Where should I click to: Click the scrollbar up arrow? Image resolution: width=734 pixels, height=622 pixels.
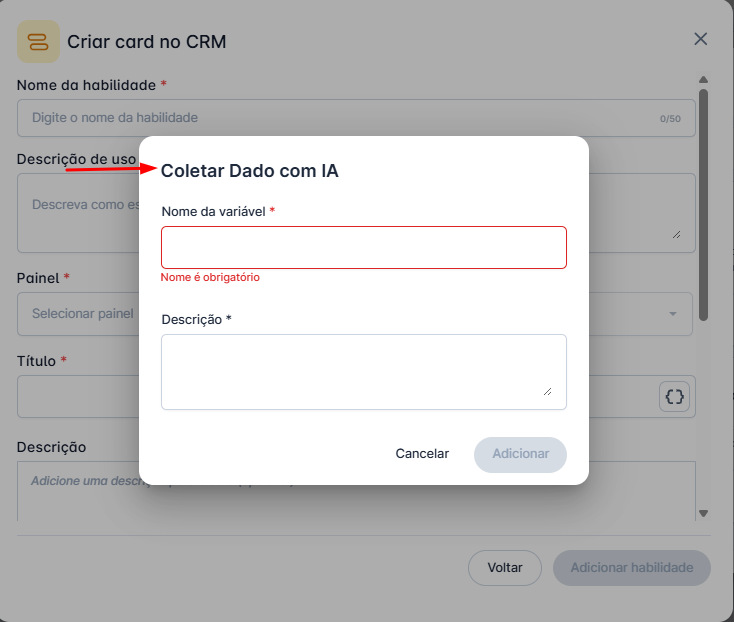703,80
